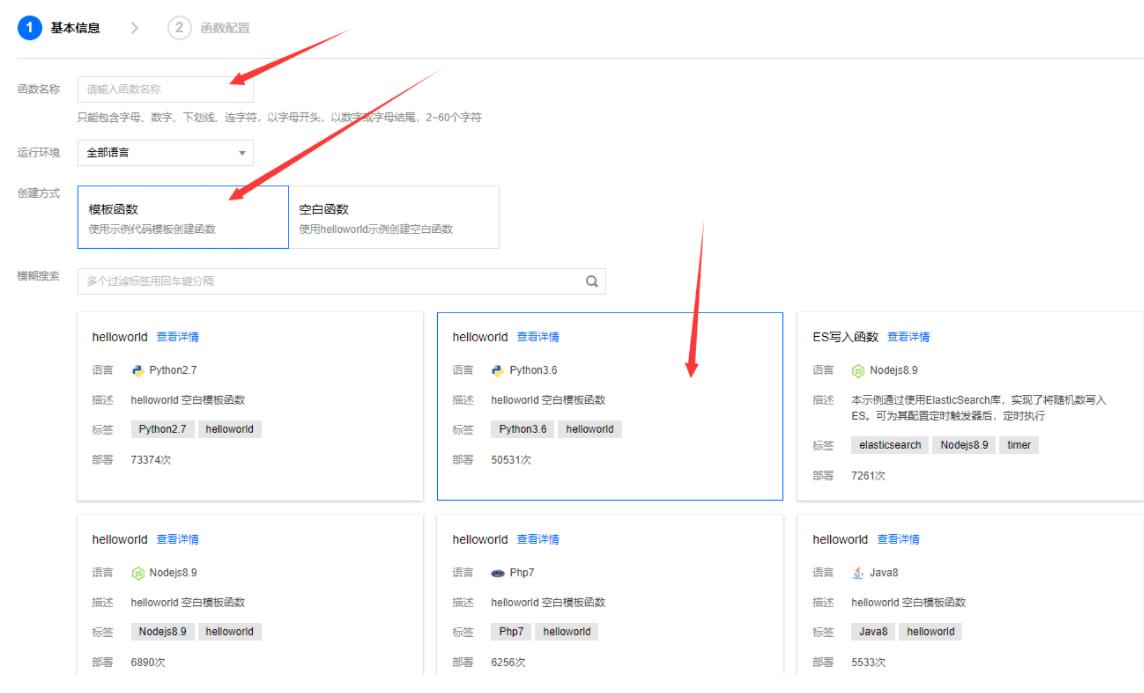This screenshot has height=693, width=1144.
Task: Select the 模板函数 creation option
Action: click(181, 216)
